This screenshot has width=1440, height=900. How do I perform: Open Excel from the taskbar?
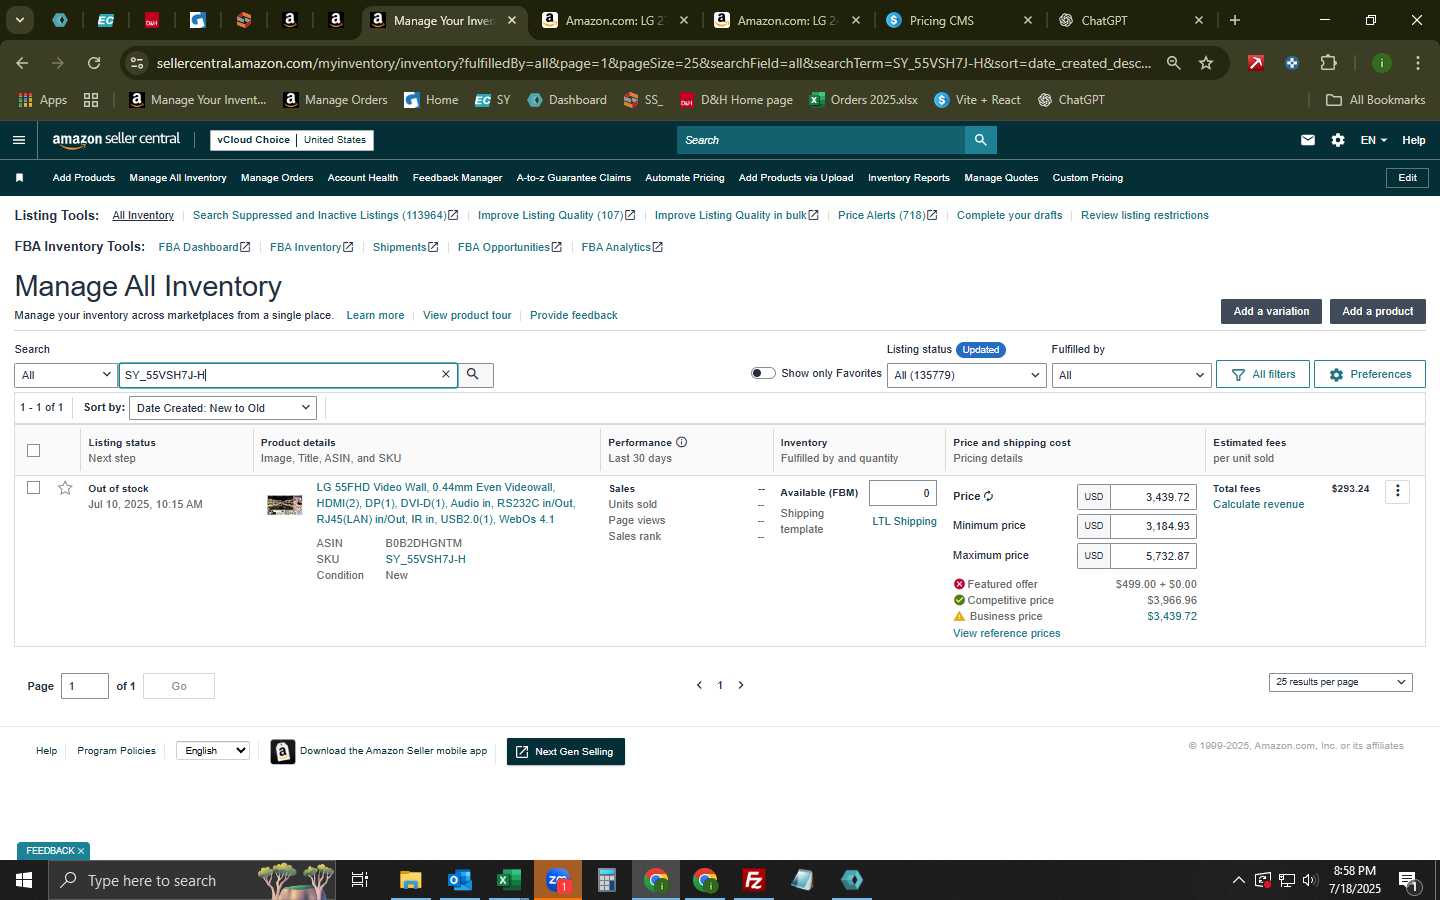(x=509, y=880)
